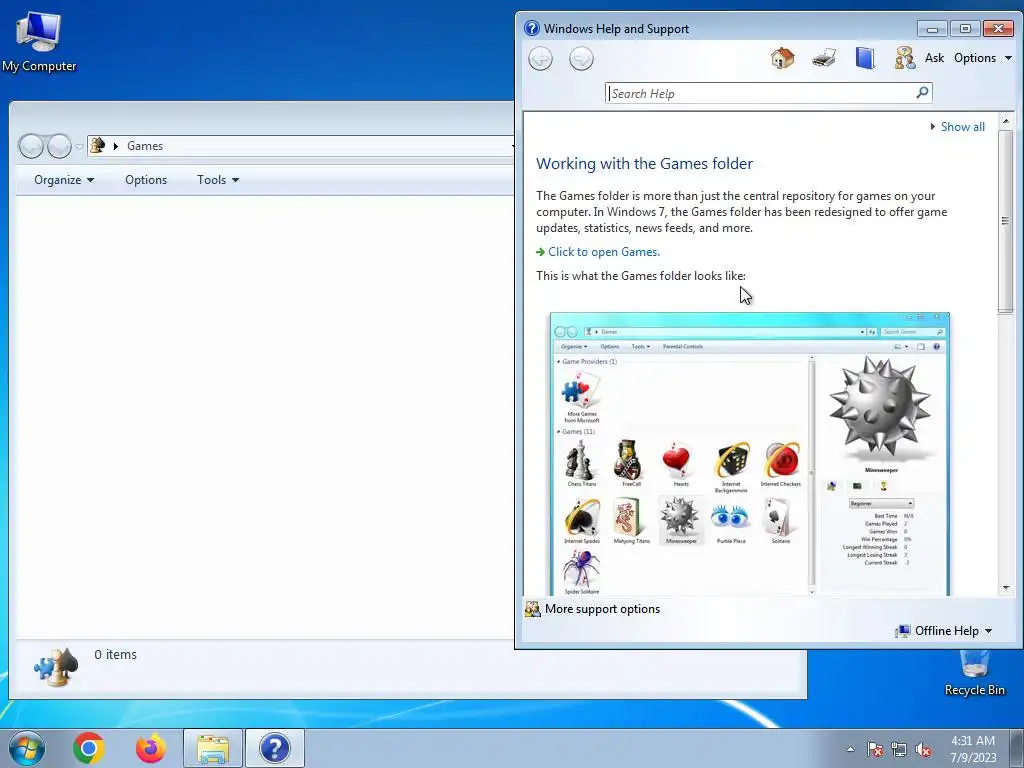Click the green arrow beside open Games link
This screenshot has height=768, width=1024.
(540, 252)
